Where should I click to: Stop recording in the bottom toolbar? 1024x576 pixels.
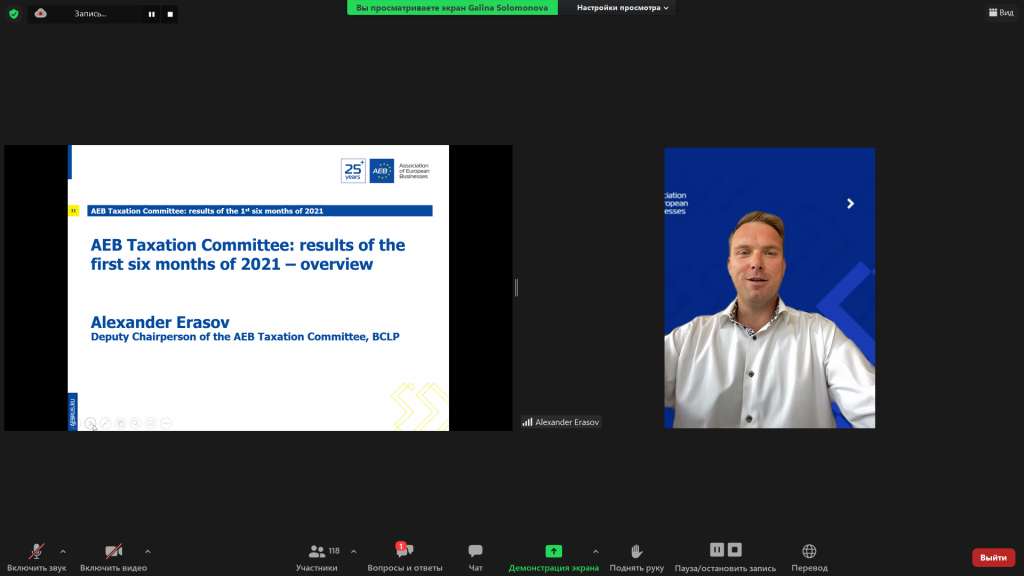click(735, 550)
